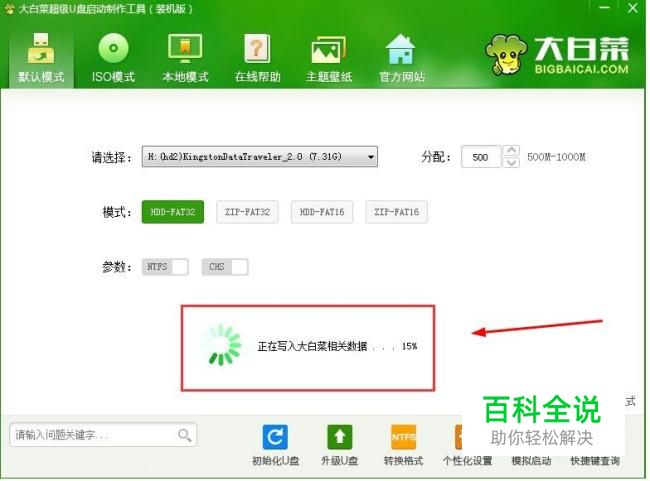The height and width of the screenshot is (481, 650).
Task: Select the 默认模式 USB mode tab
Action: 41,58
